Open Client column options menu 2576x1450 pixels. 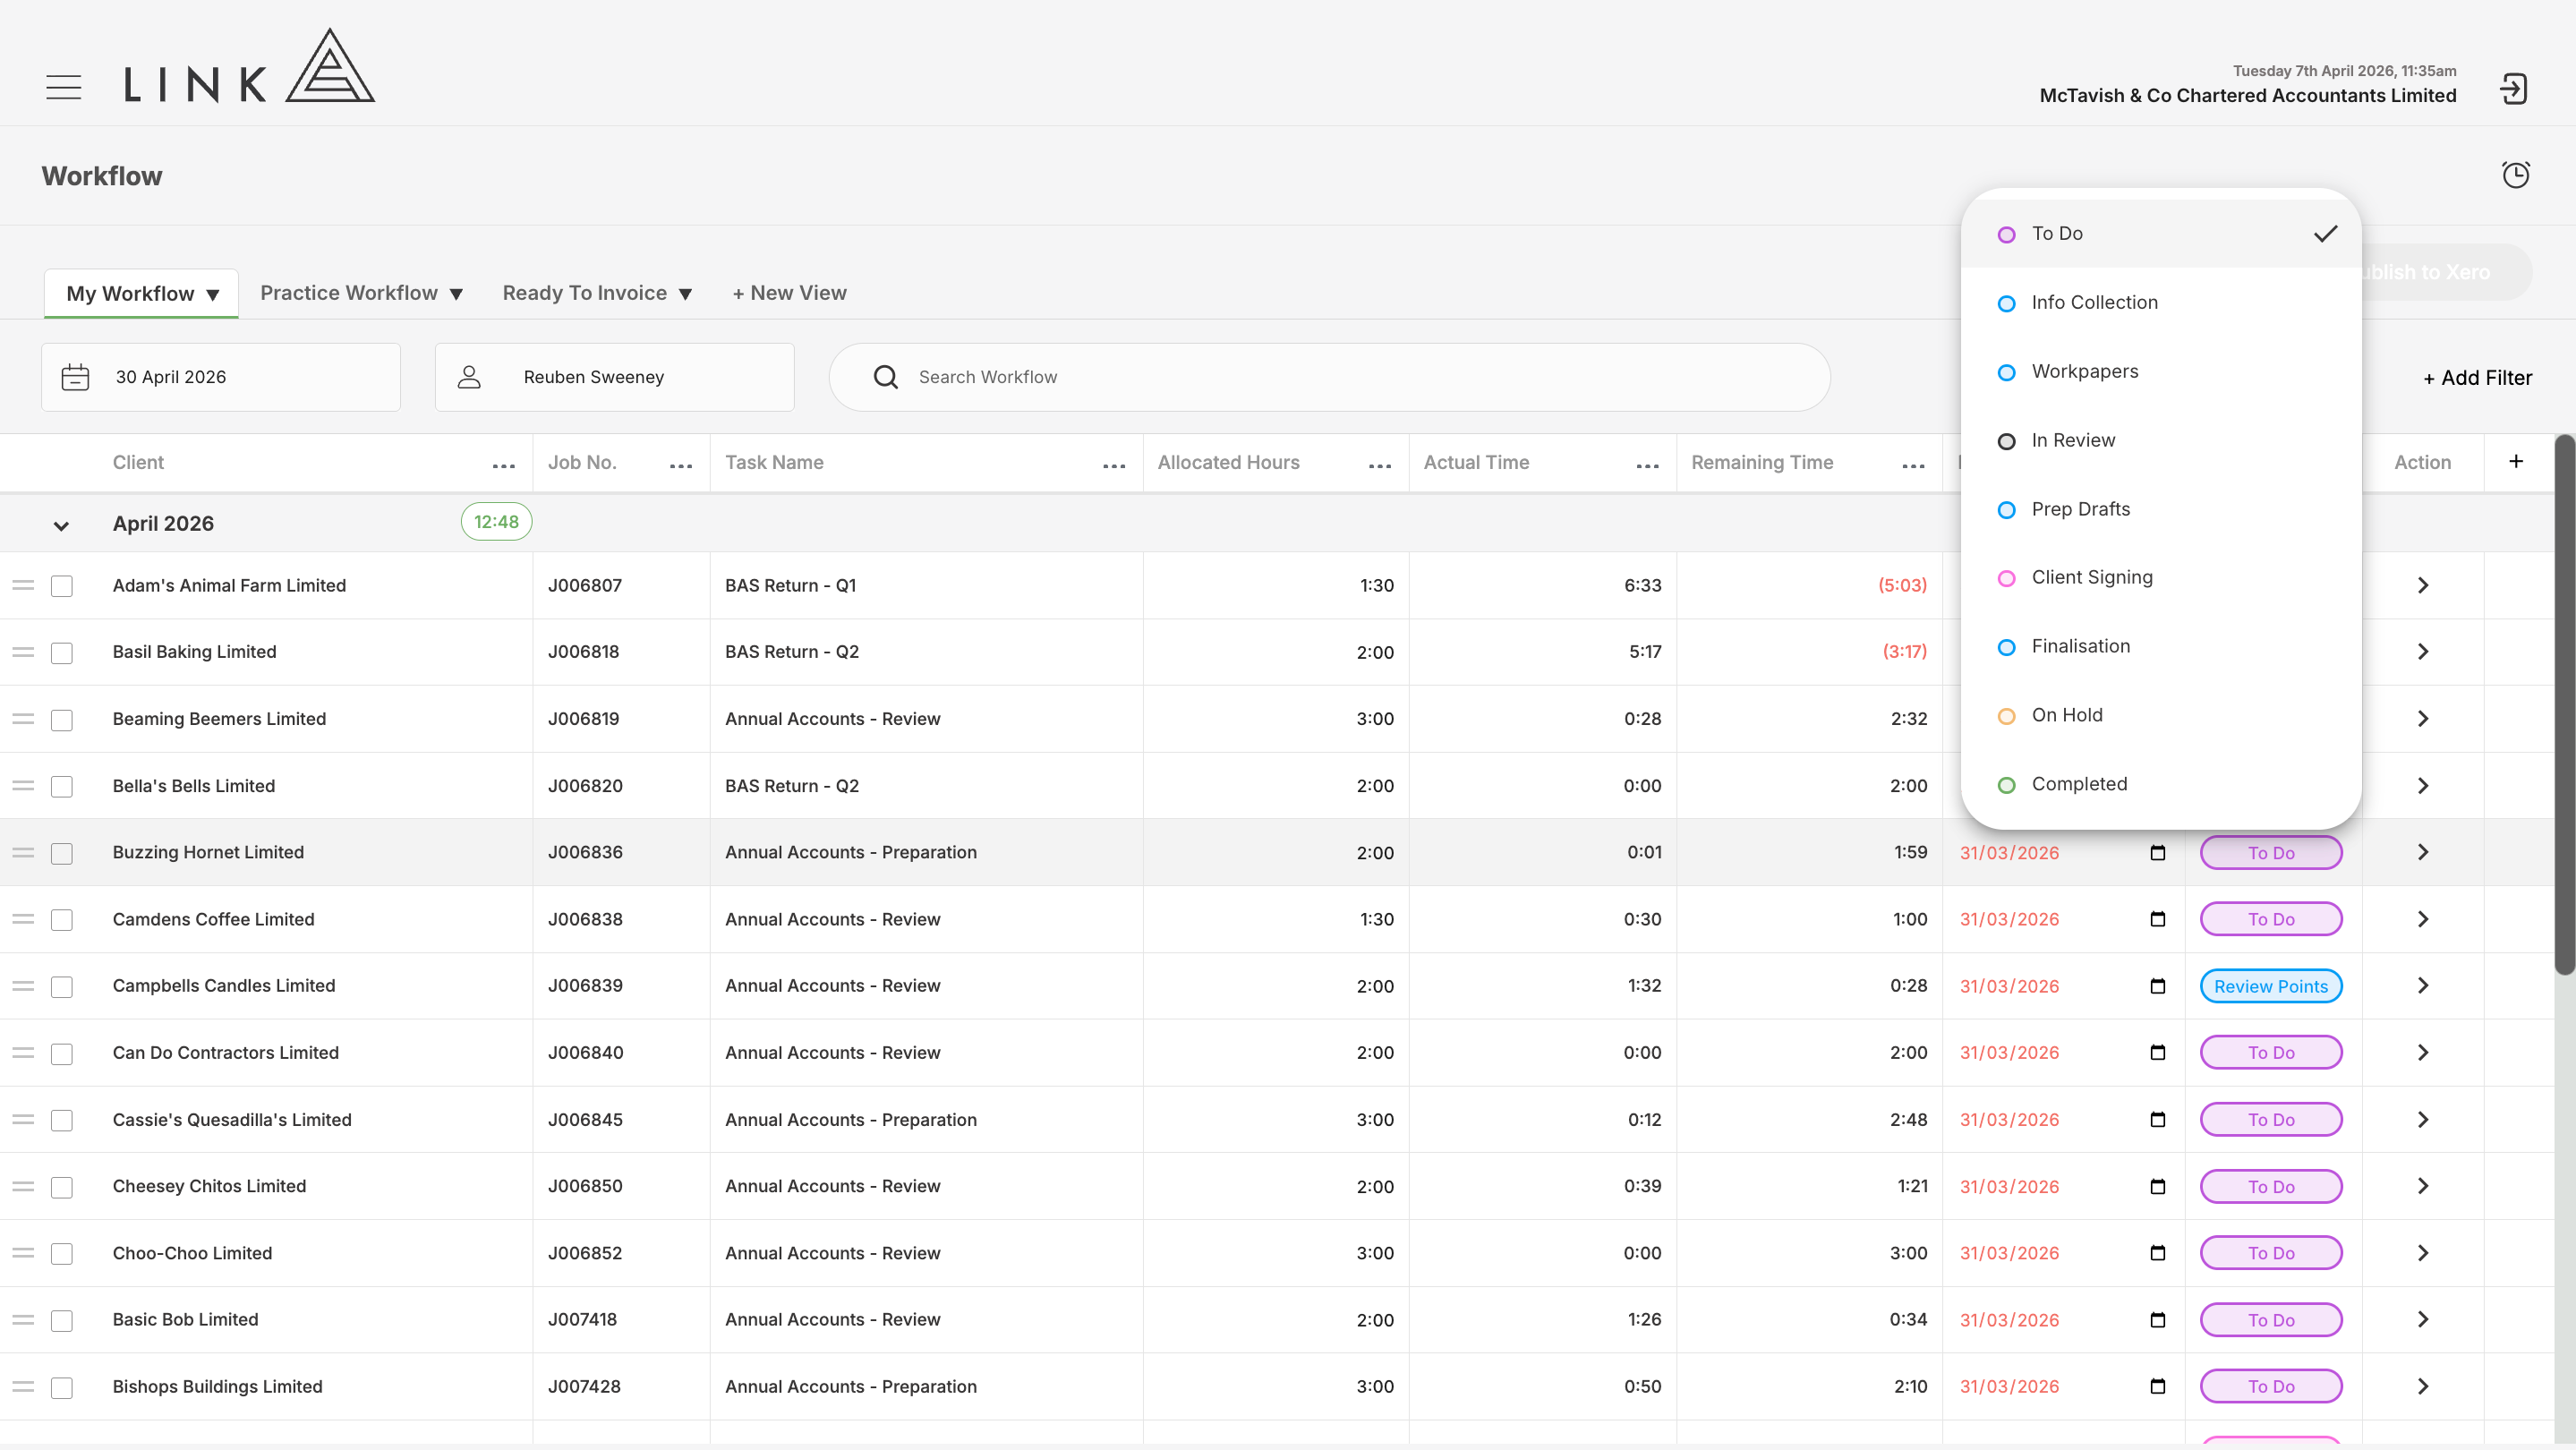coord(504,466)
